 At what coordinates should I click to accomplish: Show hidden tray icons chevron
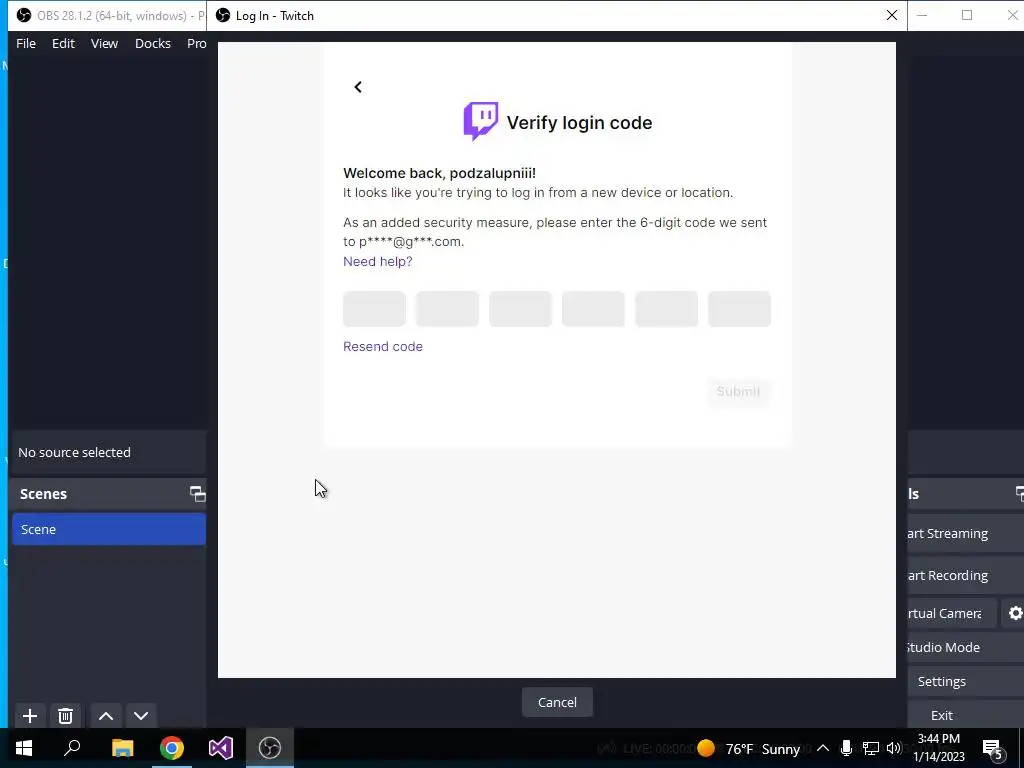[x=823, y=748]
